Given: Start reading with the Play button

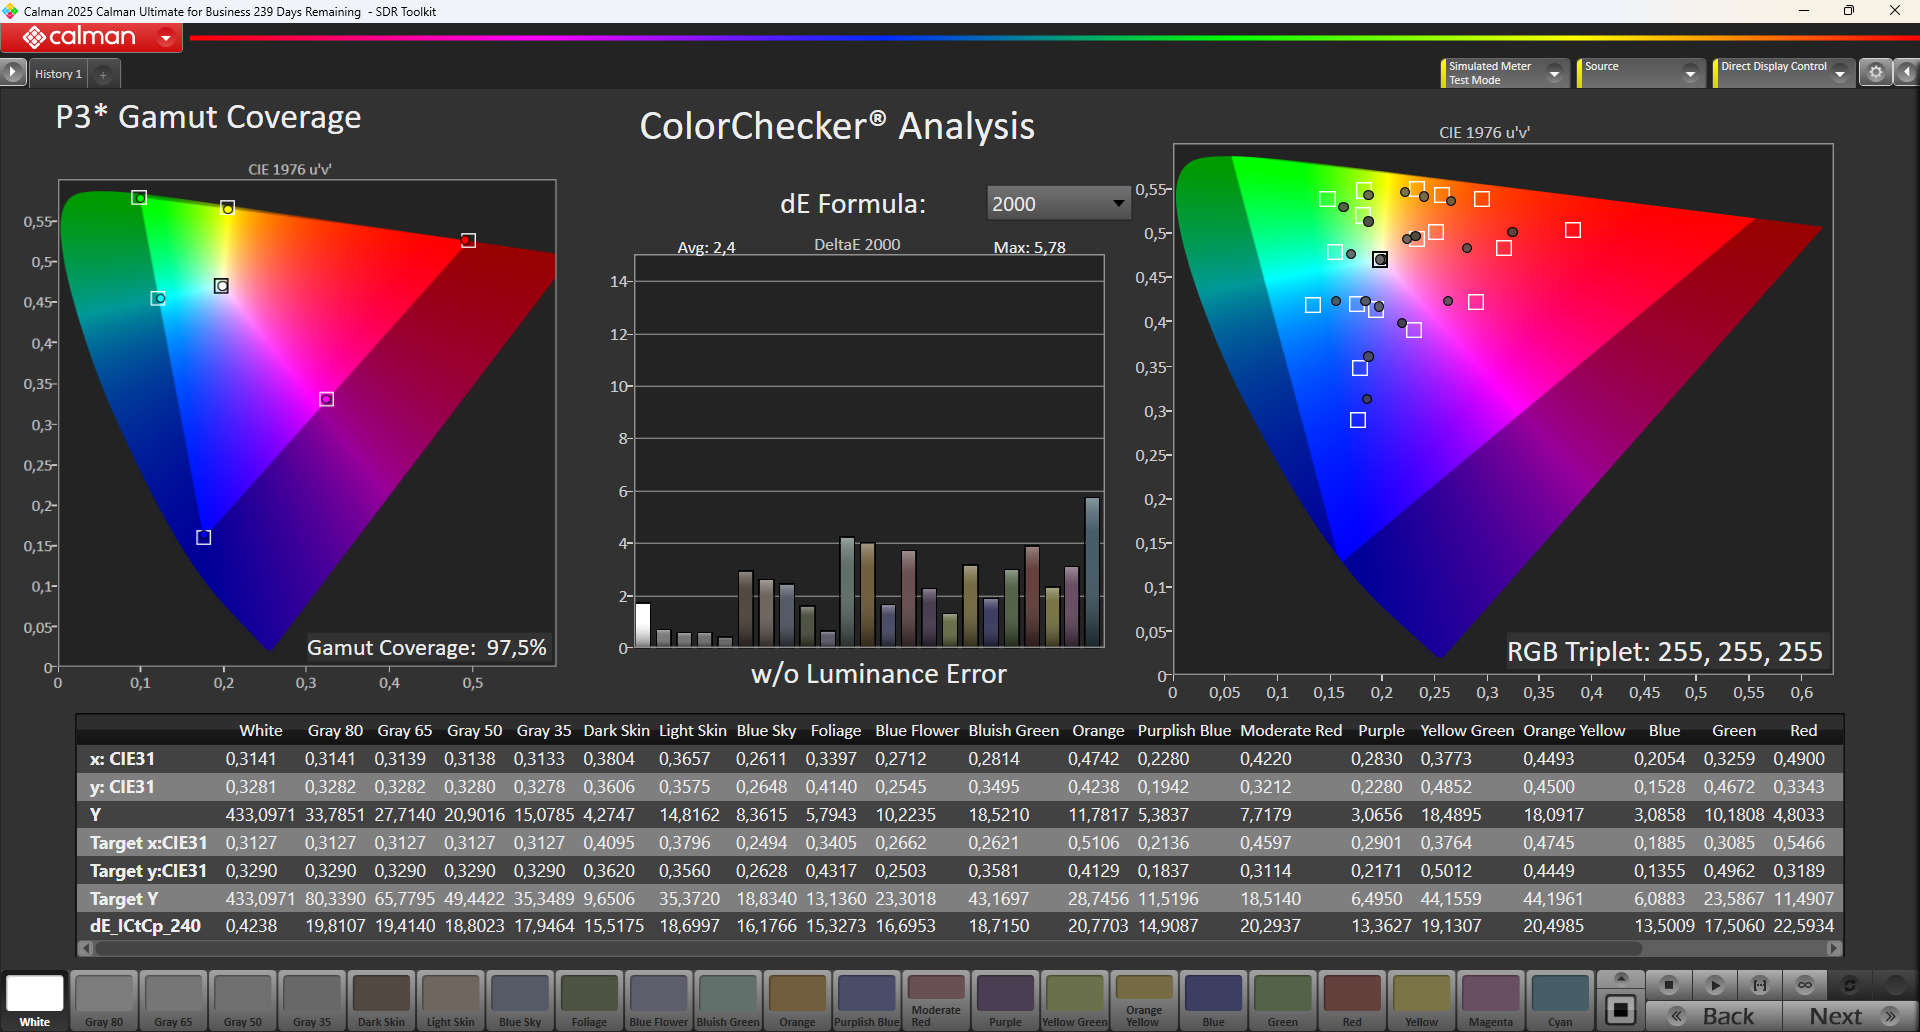Looking at the screenshot, I should (1714, 985).
